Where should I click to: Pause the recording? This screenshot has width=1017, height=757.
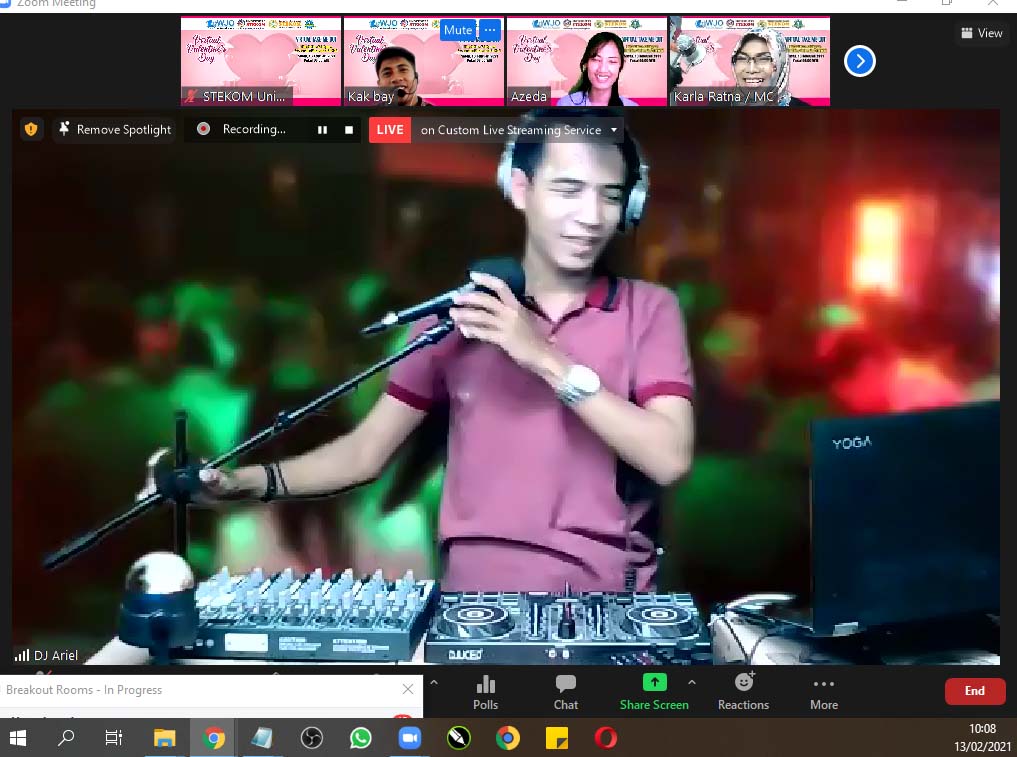(x=322, y=130)
